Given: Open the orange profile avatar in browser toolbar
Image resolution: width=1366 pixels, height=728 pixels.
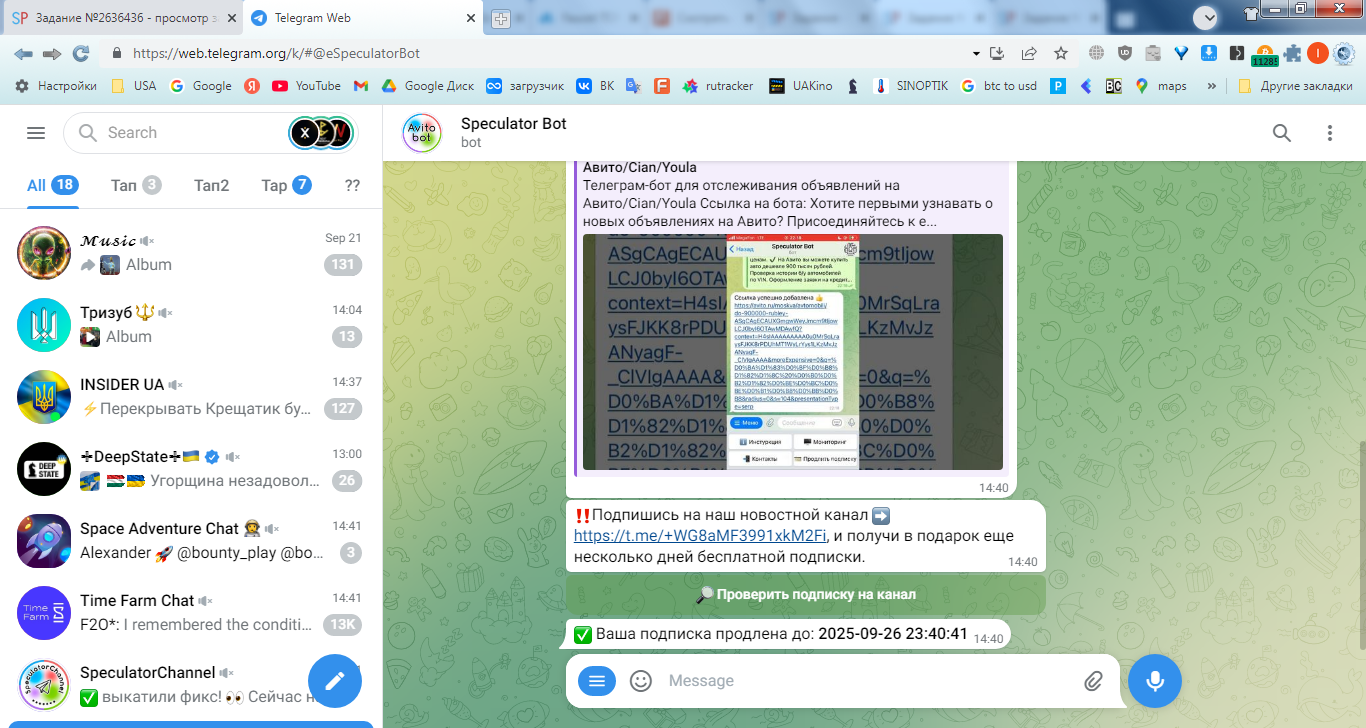Looking at the screenshot, I should pyautogui.click(x=1318, y=53).
